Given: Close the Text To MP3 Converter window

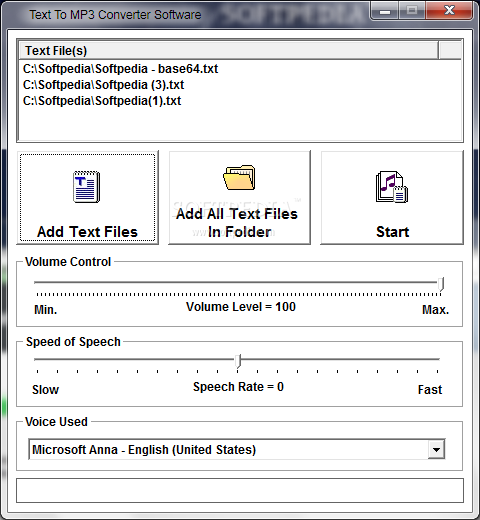Looking at the screenshot, I should click(449, 11).
